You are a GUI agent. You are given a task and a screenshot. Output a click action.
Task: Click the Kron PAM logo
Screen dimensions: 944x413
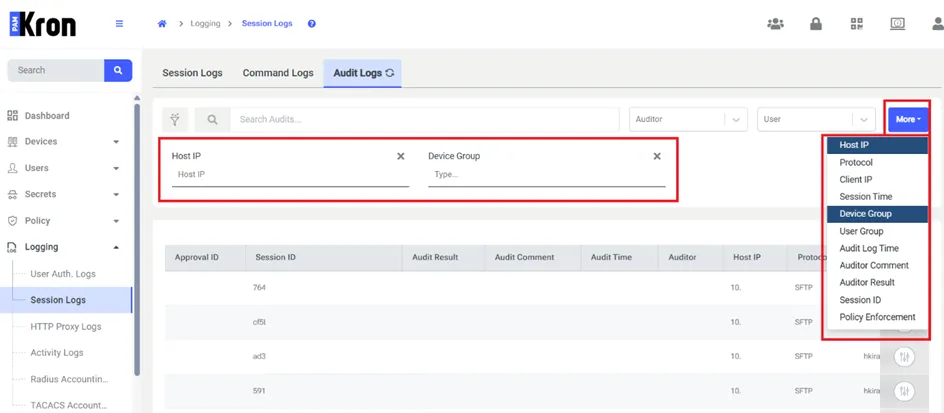click(x=43, y=25)
